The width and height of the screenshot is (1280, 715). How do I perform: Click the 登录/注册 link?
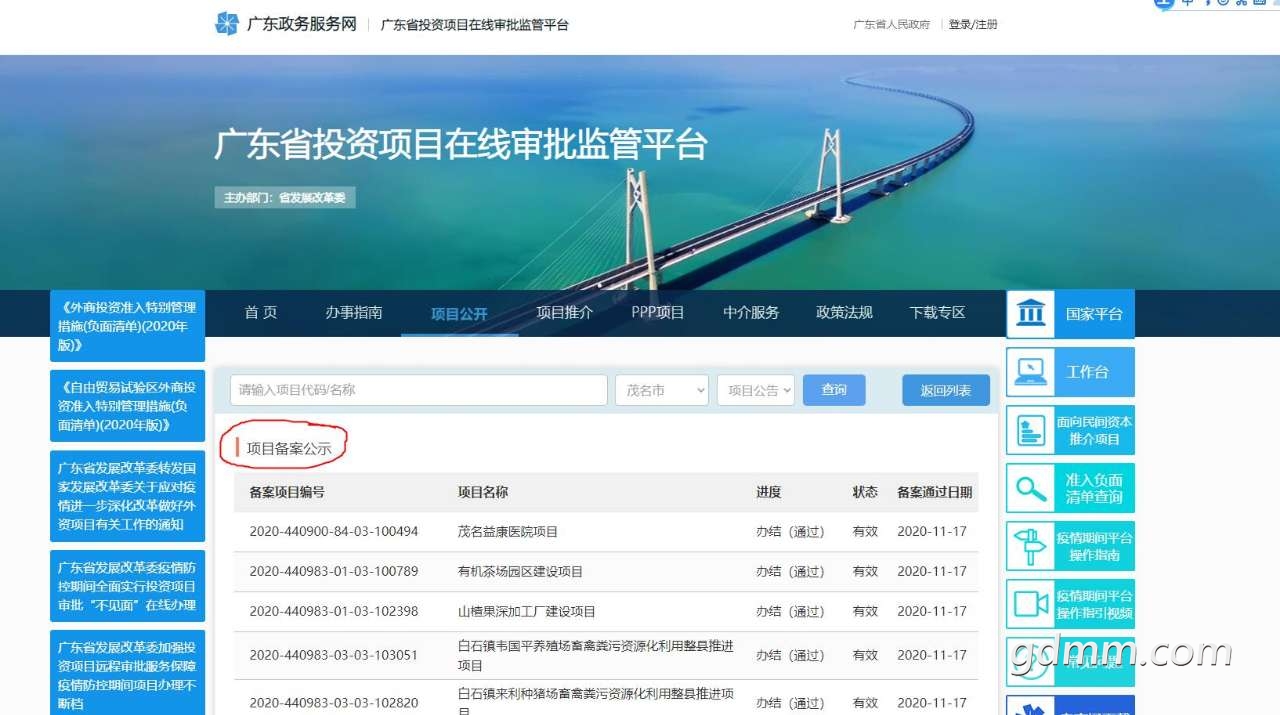pyautogui.click(x=972, y=24)
